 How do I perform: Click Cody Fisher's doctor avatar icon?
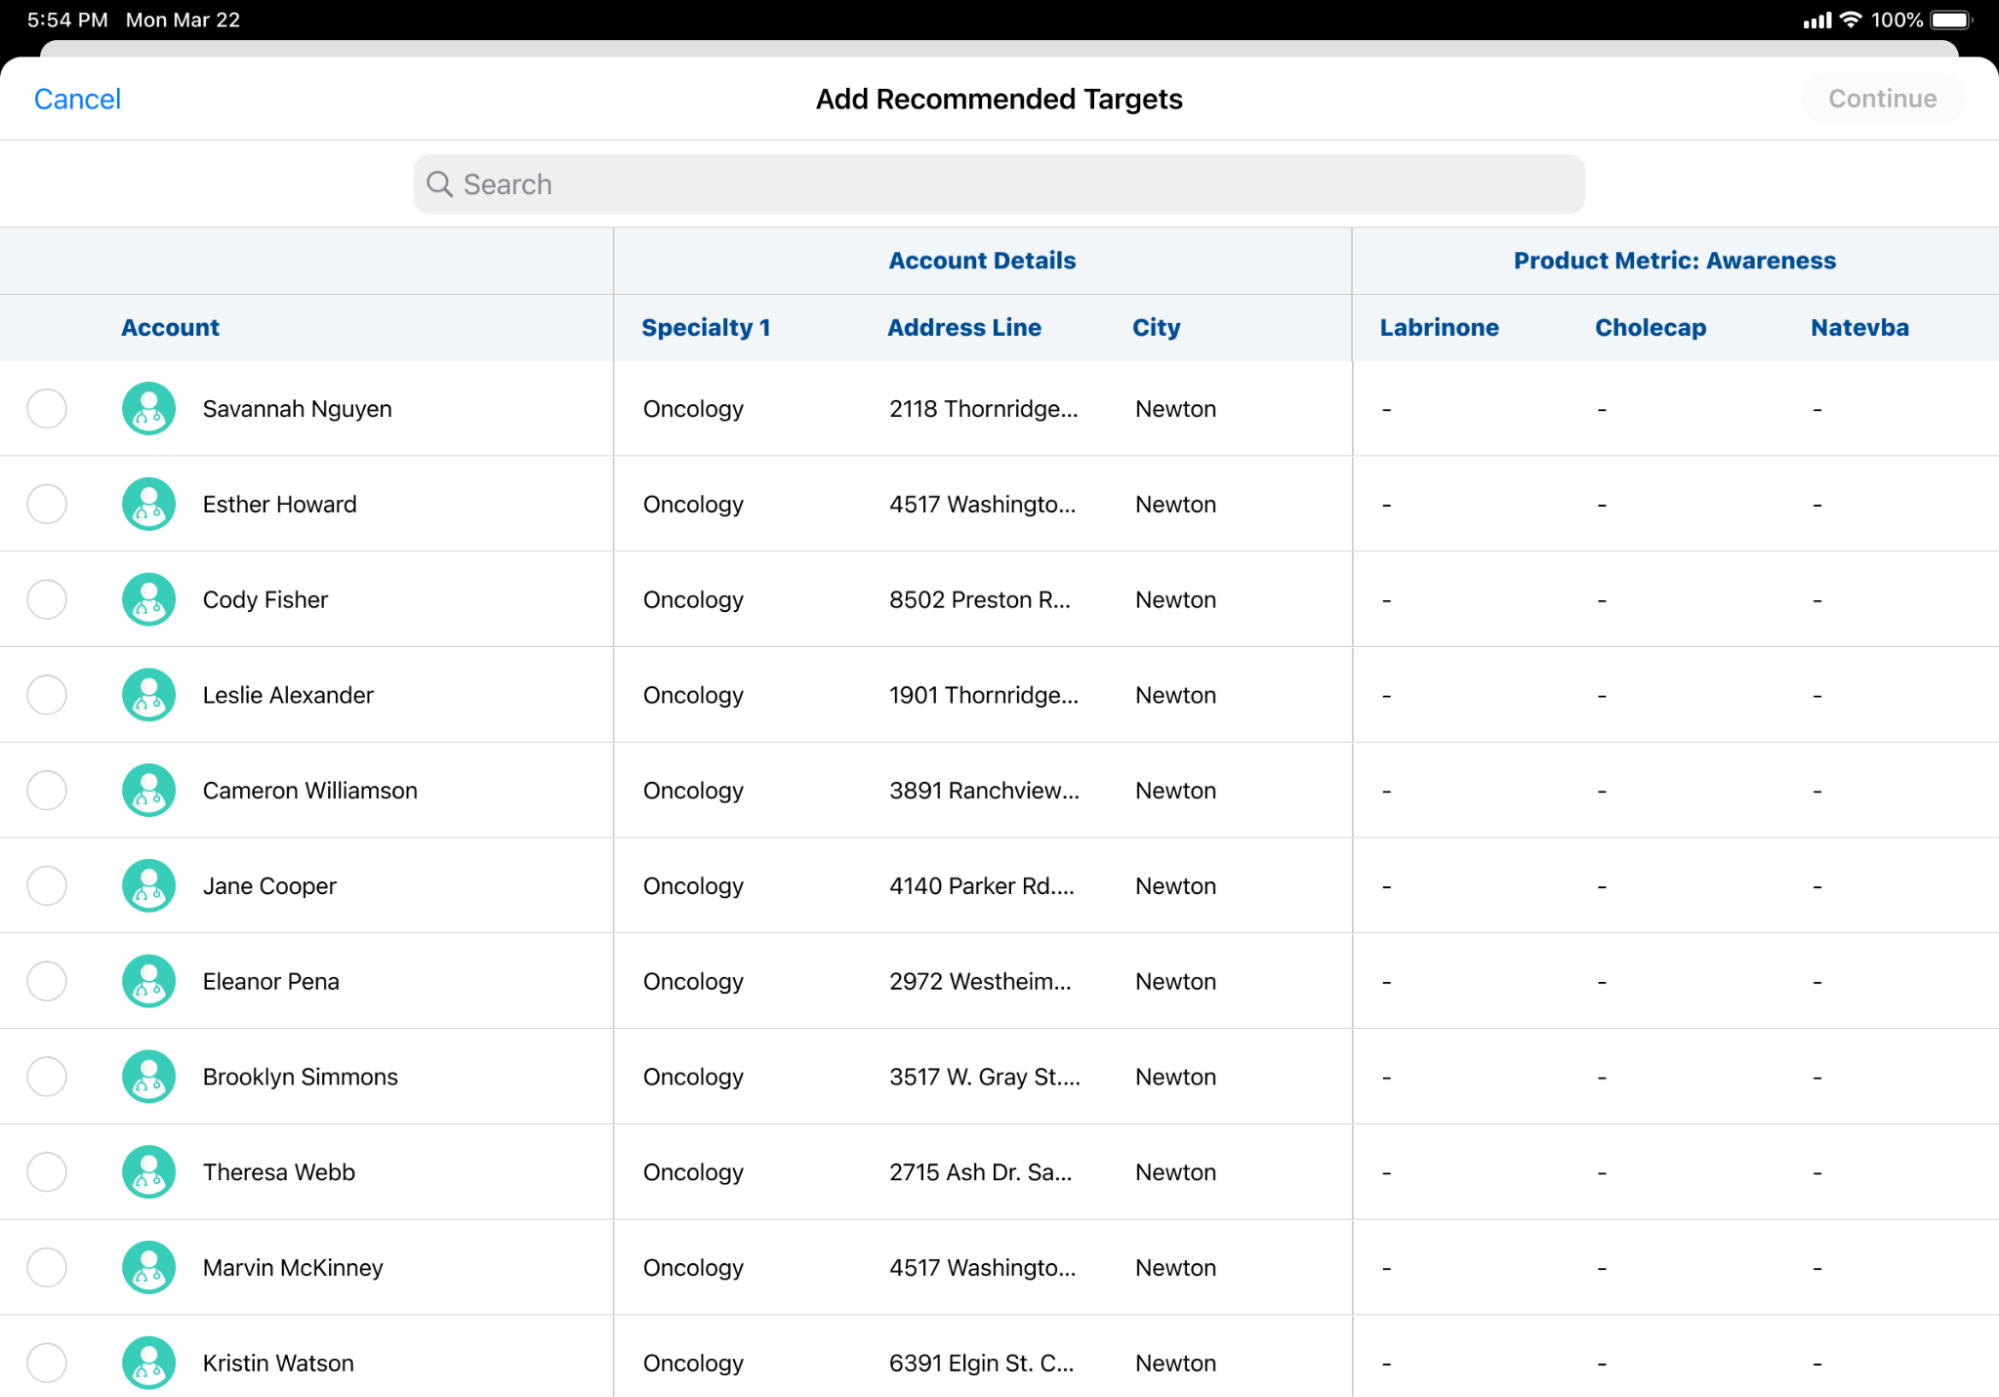(149, 600)
